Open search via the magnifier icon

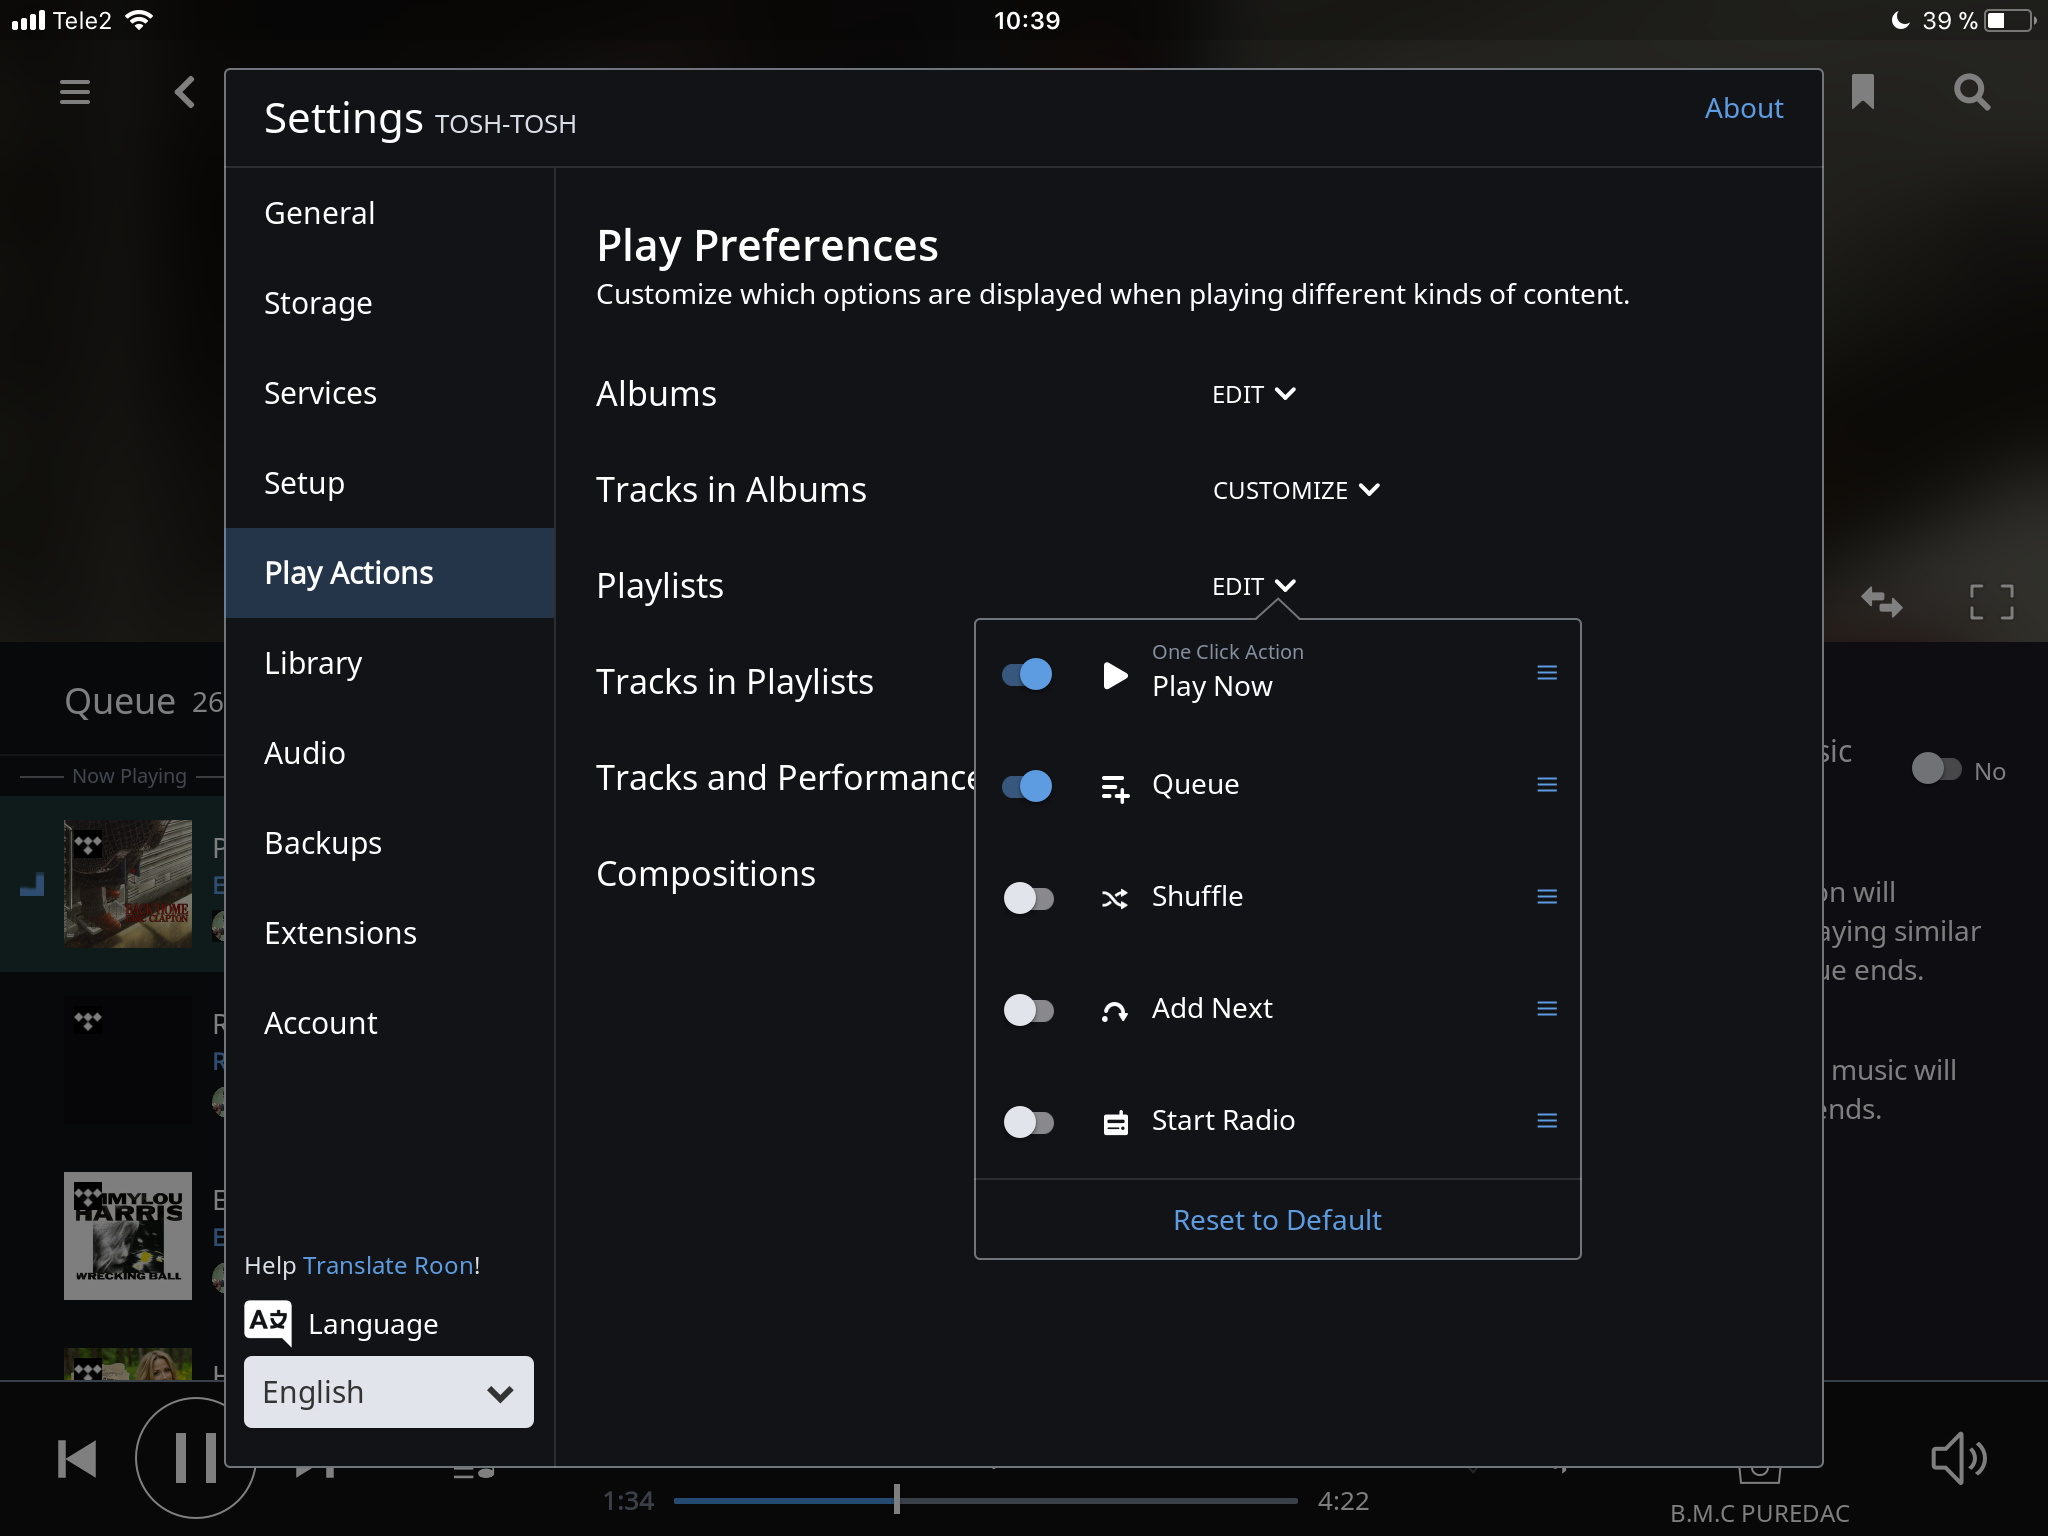[1969, 92]
